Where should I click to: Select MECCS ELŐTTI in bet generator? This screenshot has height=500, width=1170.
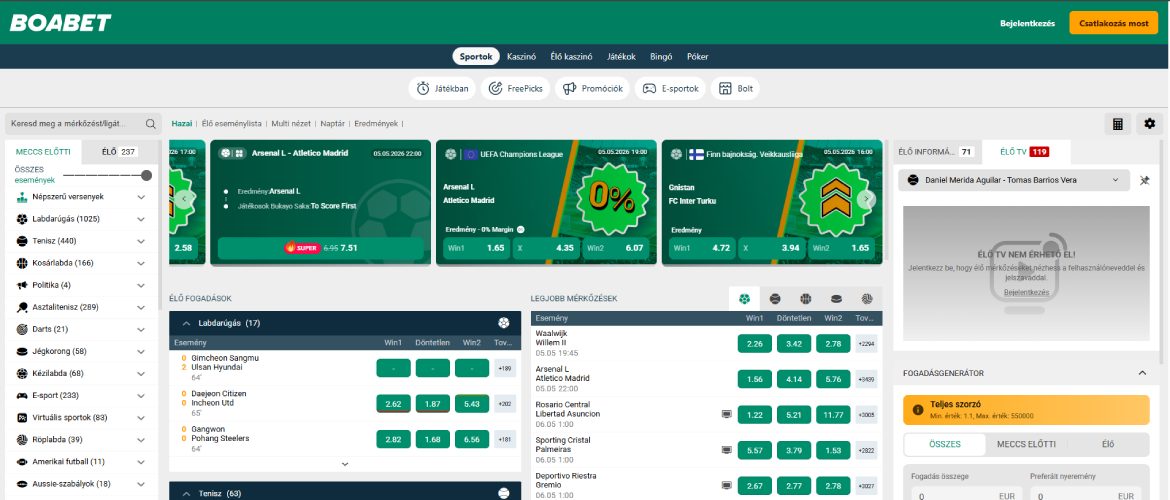(x=1026, y=444)
